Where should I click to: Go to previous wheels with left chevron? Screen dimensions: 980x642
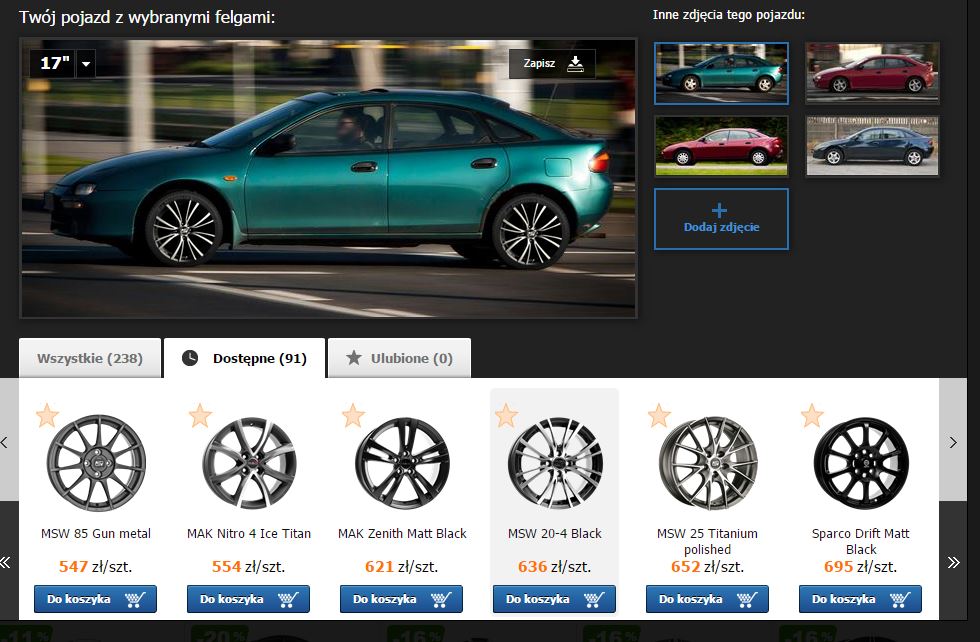pyautogui.click(x=4, y=443)
